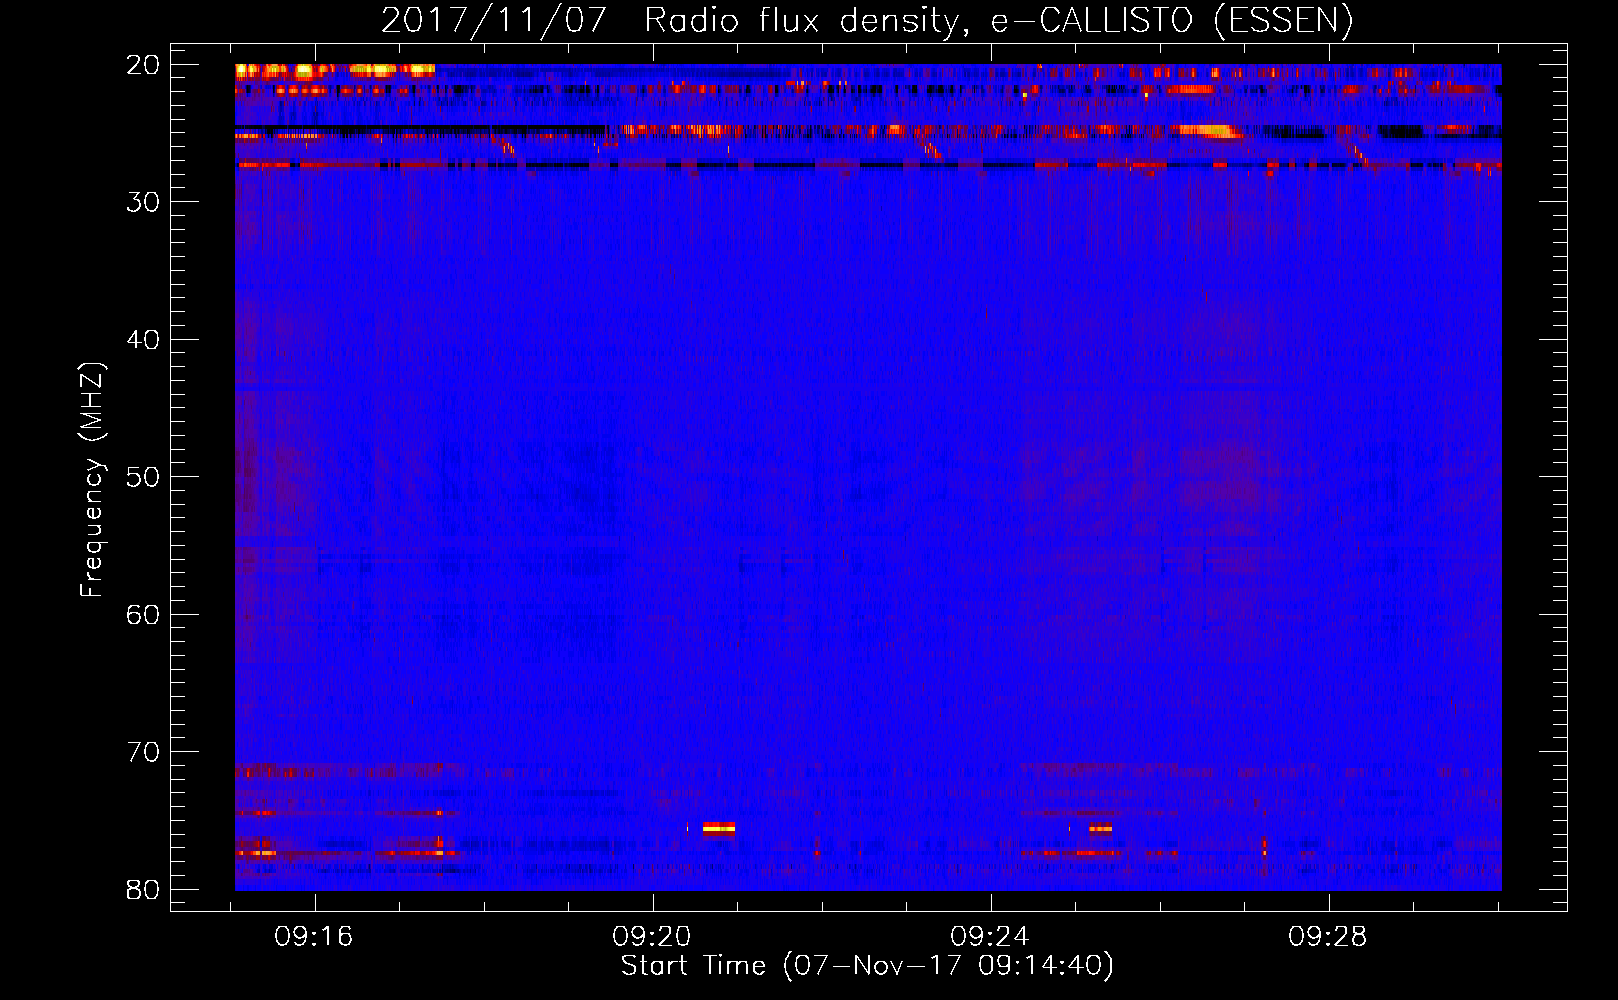Click the date "2017/11/07" in the title

494,19
